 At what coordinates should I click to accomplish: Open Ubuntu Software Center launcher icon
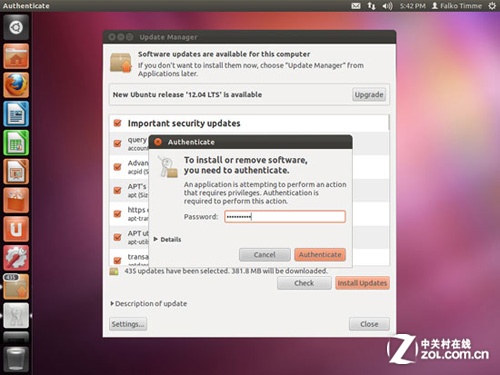(x=16, y=200)
